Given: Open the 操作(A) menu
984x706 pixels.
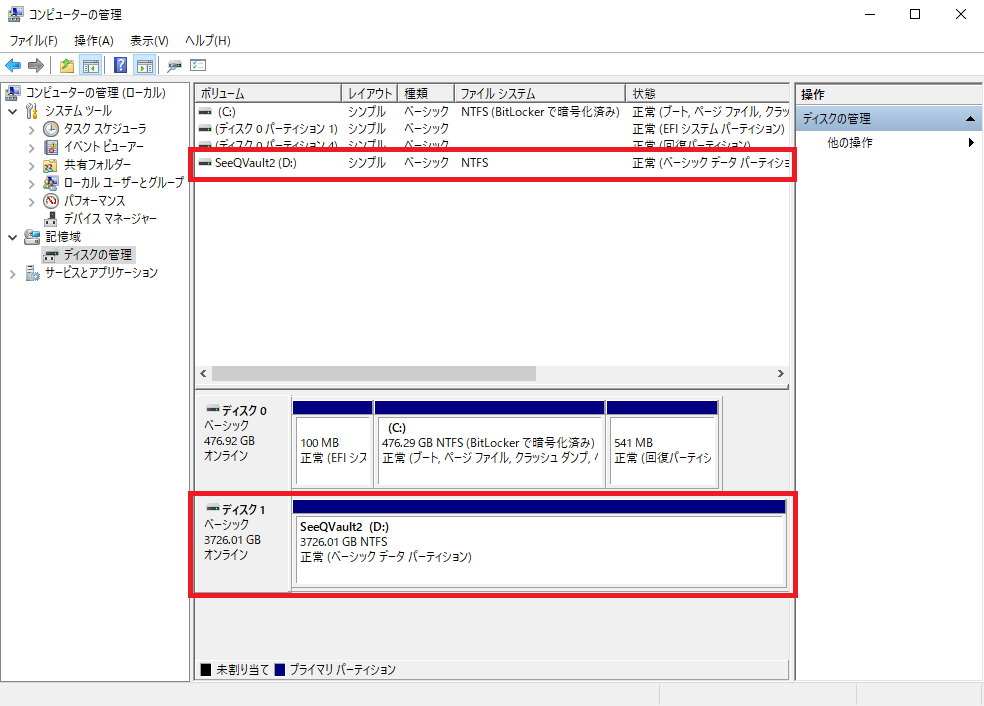Looking at the screenshot, I should 94,40.
